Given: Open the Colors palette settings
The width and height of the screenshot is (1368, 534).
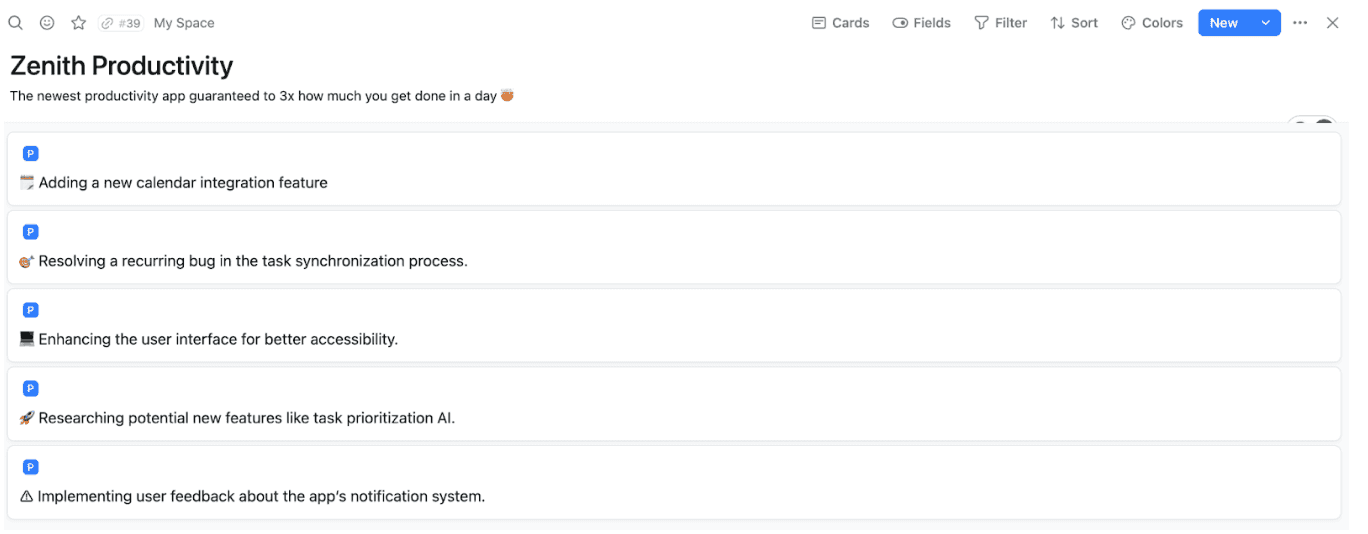Looking at the screenshot, I should (1152, 23).
